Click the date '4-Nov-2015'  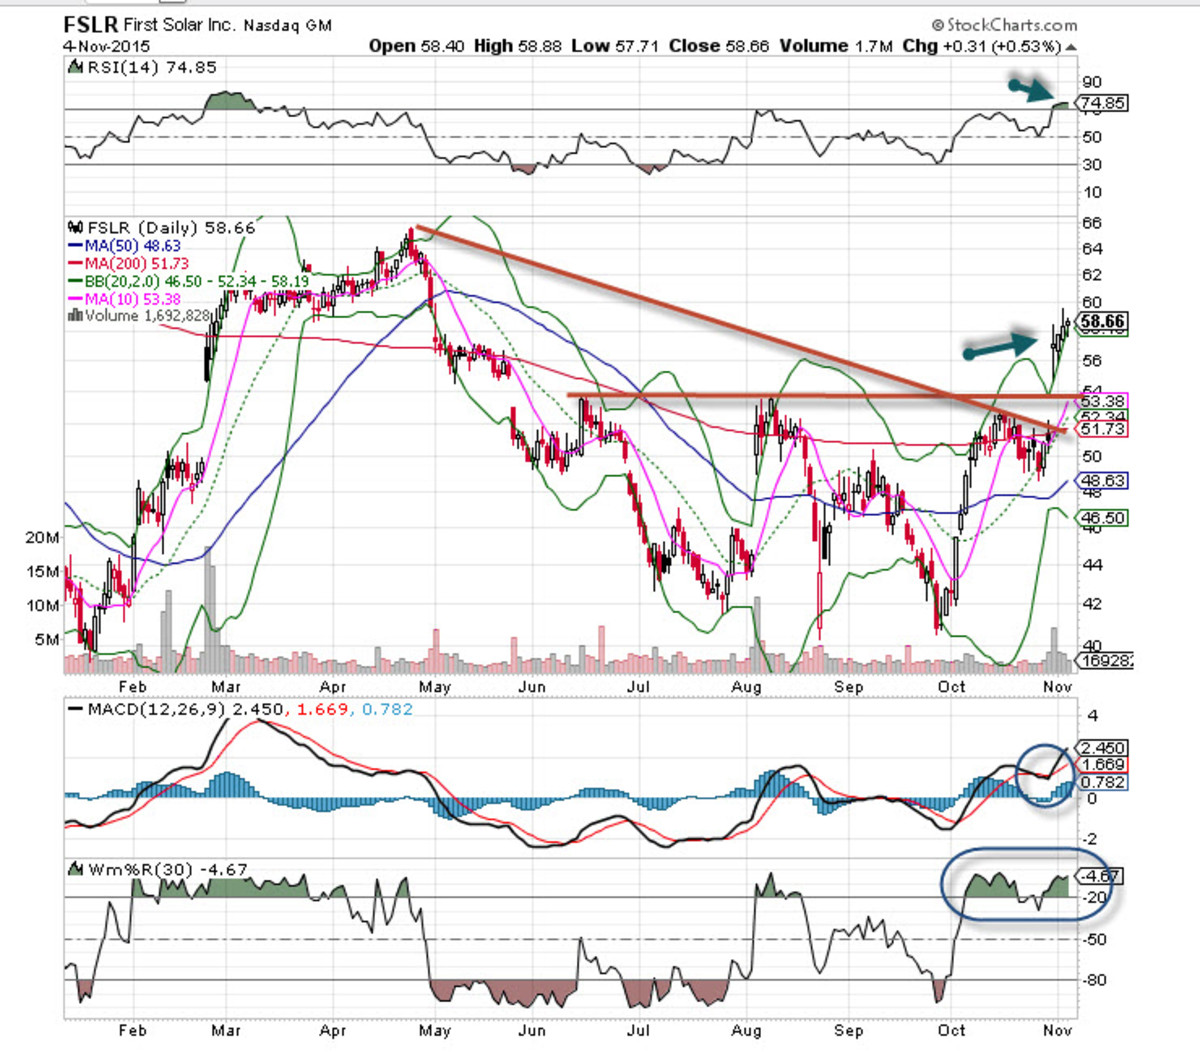[x=106, y=46]
